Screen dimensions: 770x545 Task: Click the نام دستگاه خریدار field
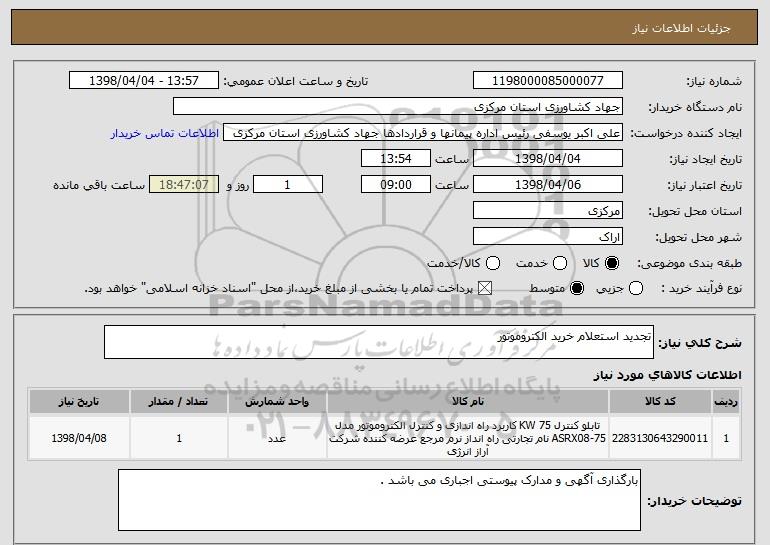point(398,107)
